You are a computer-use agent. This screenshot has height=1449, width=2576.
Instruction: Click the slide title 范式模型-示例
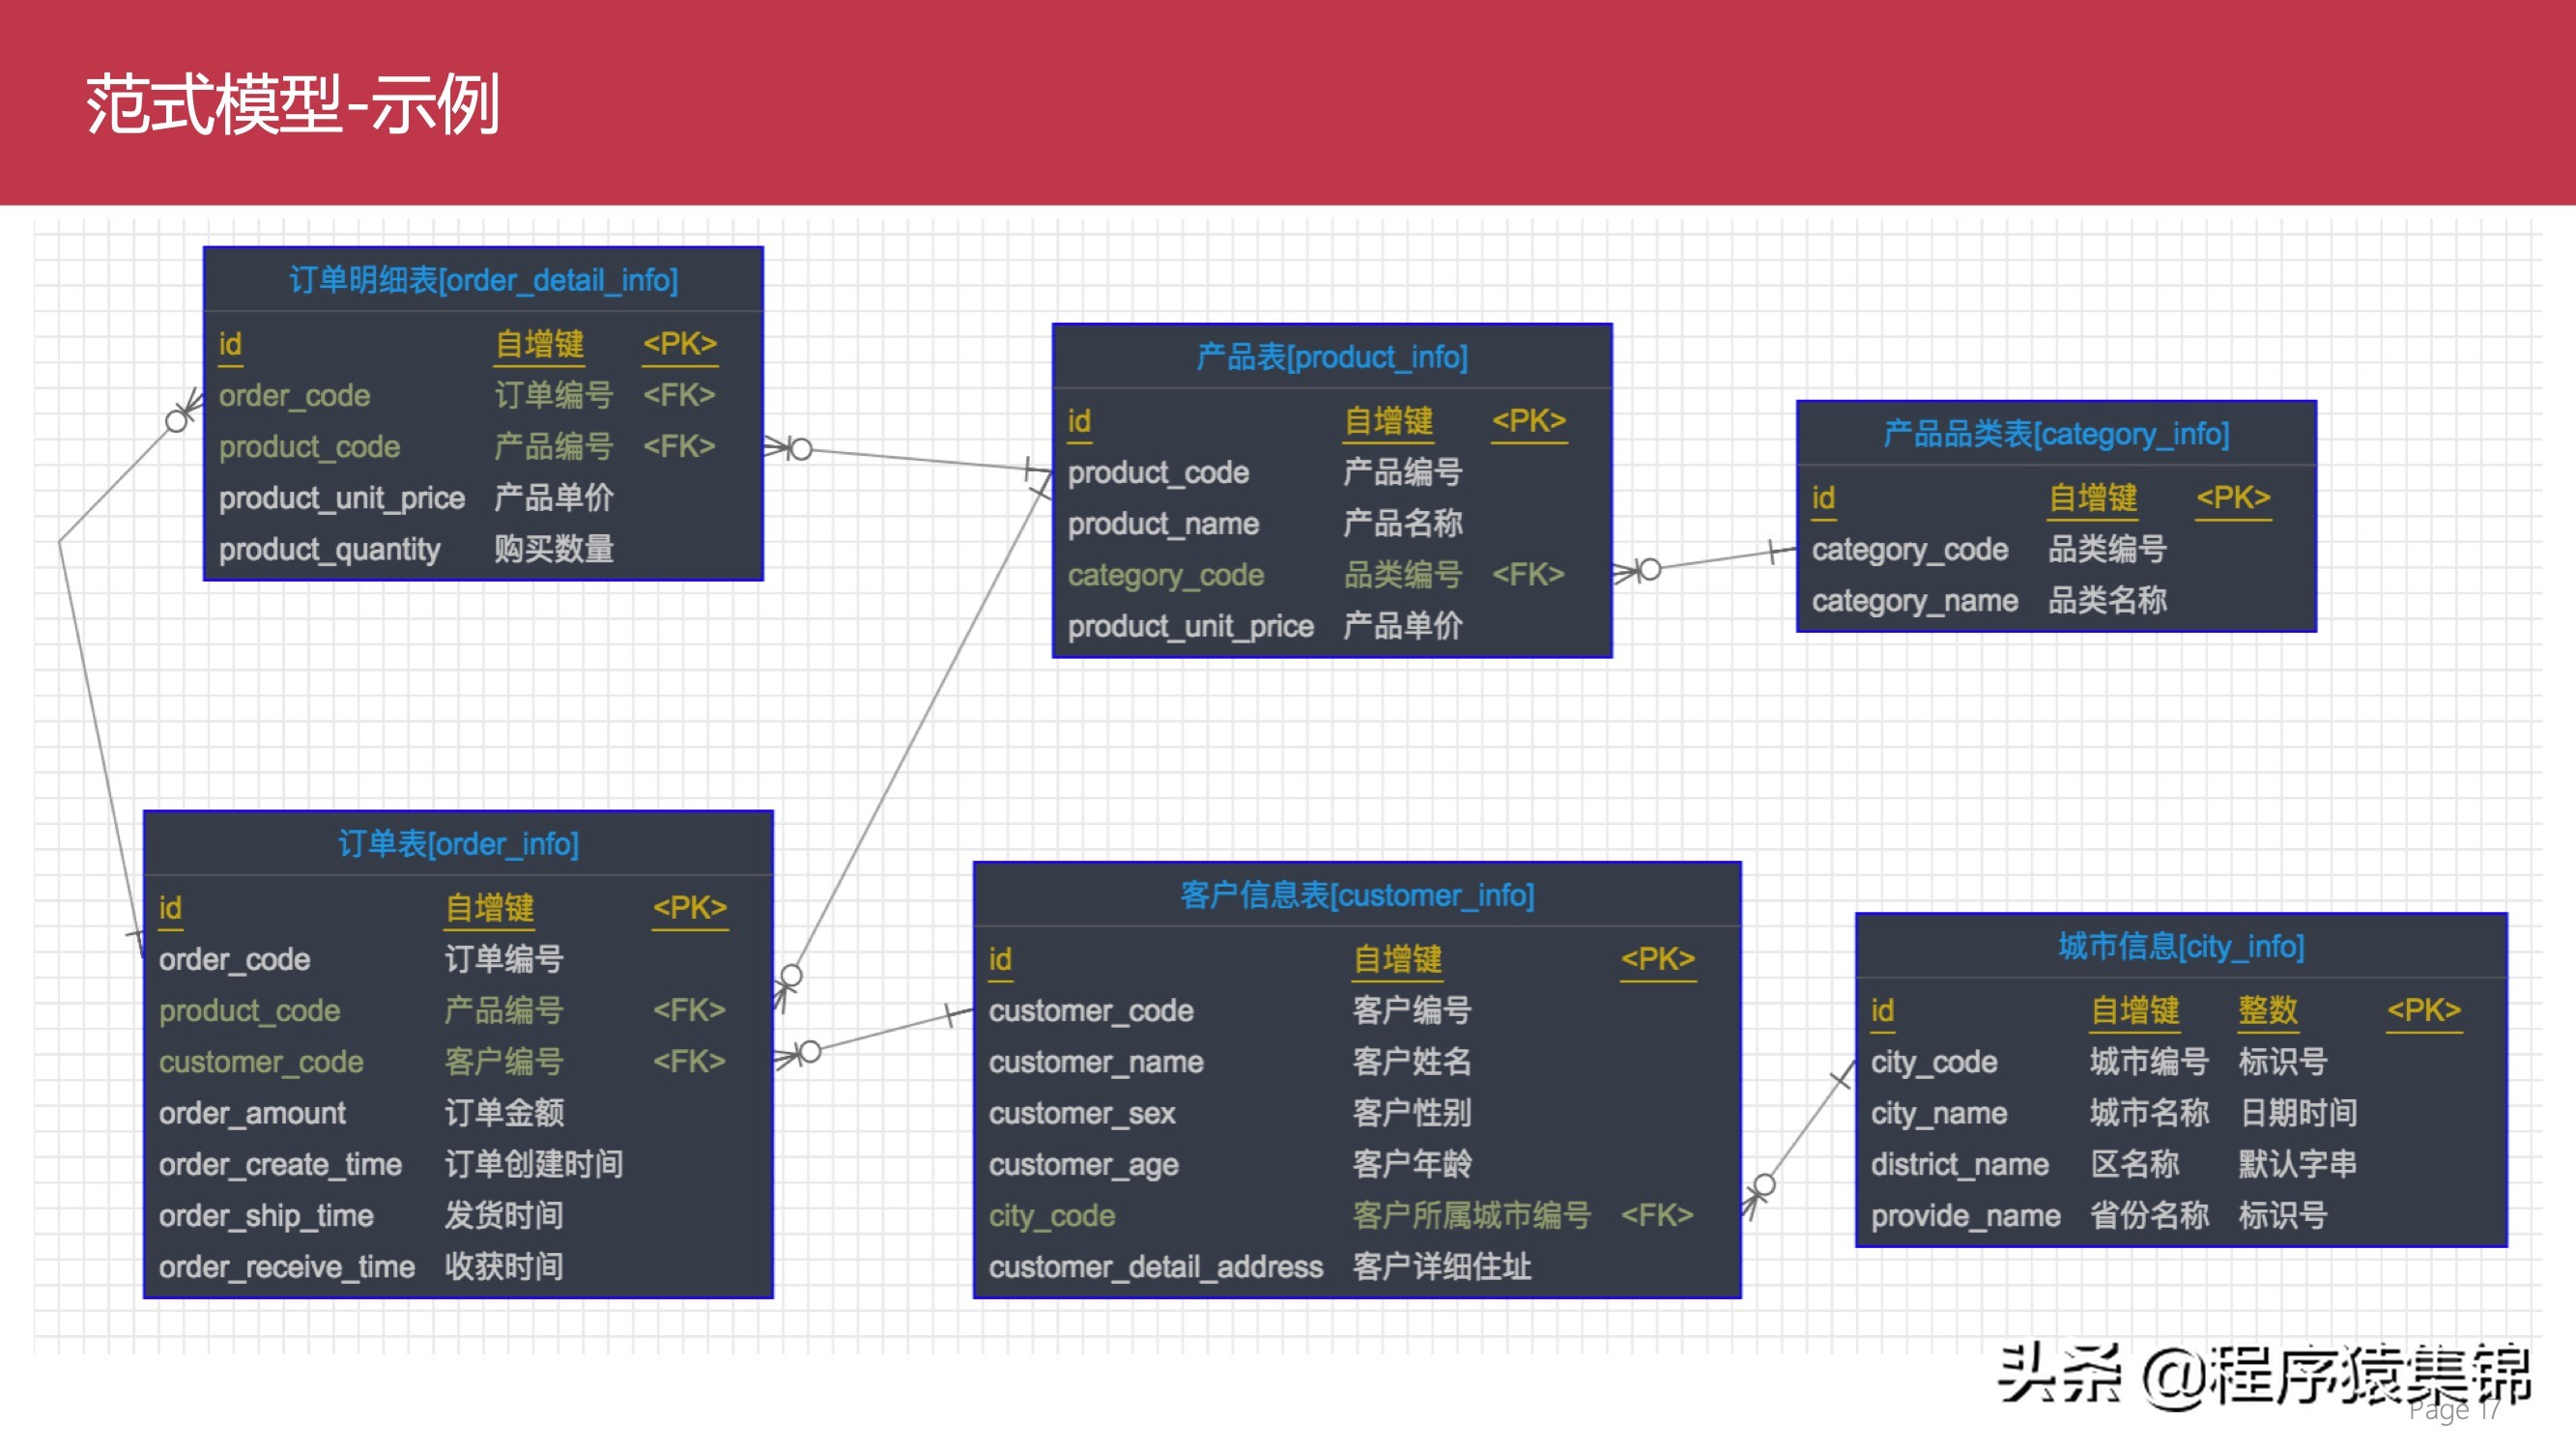(x=292, y=105)
